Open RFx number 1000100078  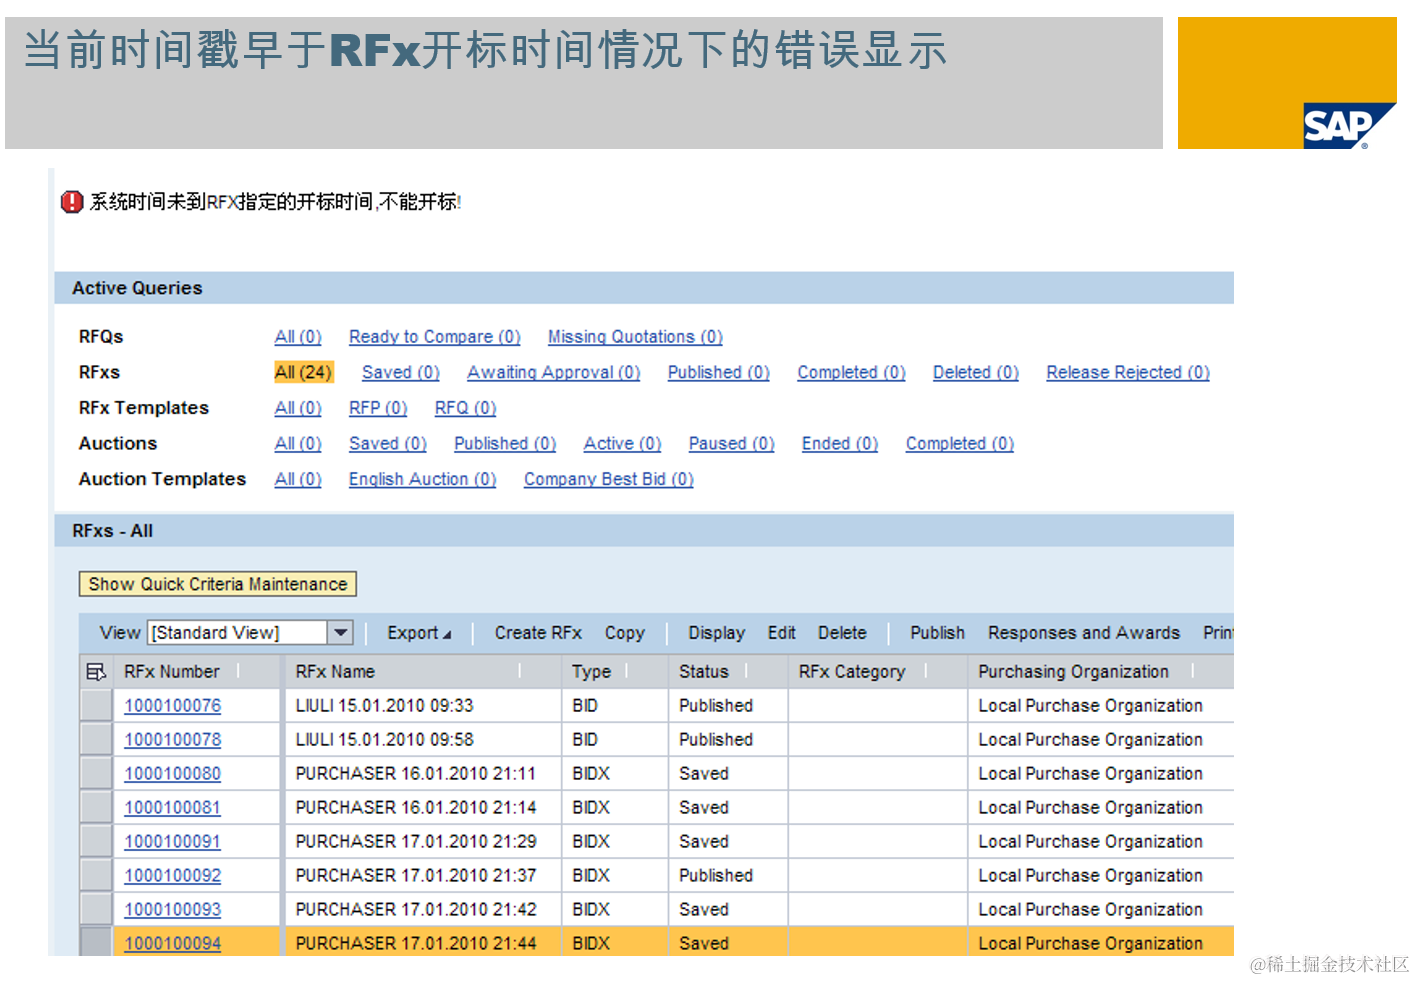[x=173, y=740]
